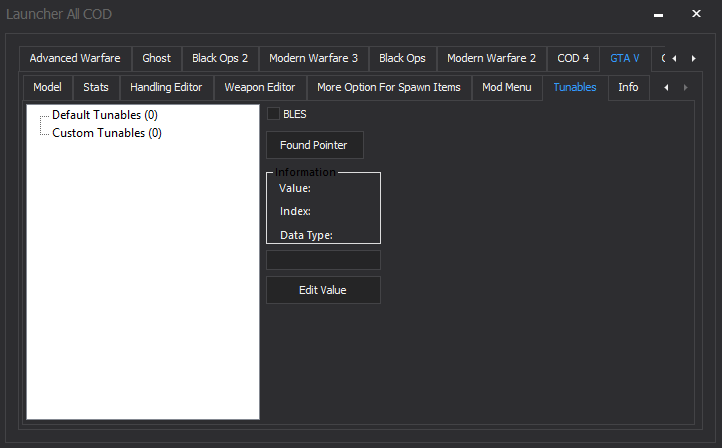Image resolution: width=722 pixels, height=448 pixels.
Task: Open the Weapon Editor tab
Action: pos(260,87)
